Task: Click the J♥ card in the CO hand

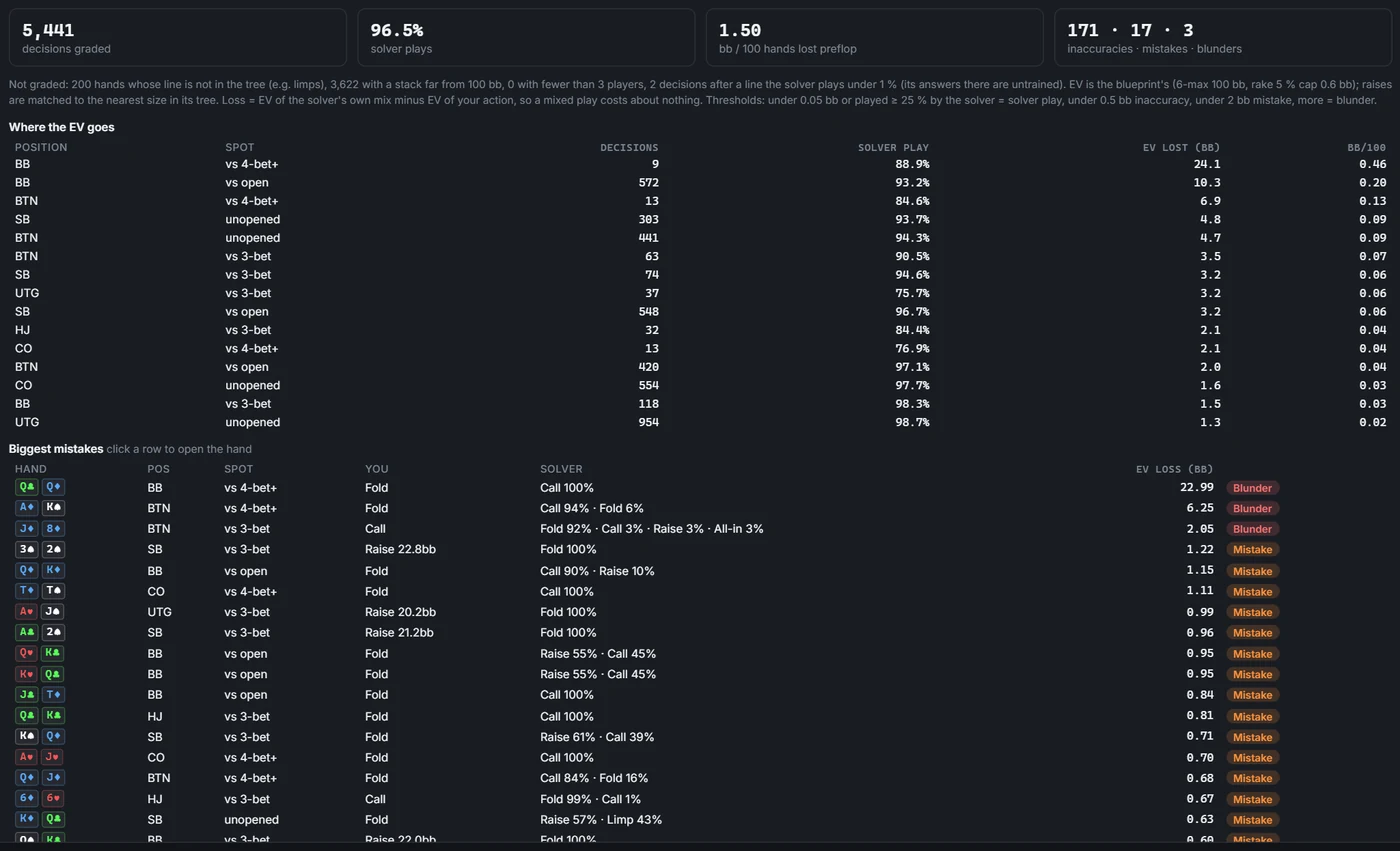Action: point(53,757)
